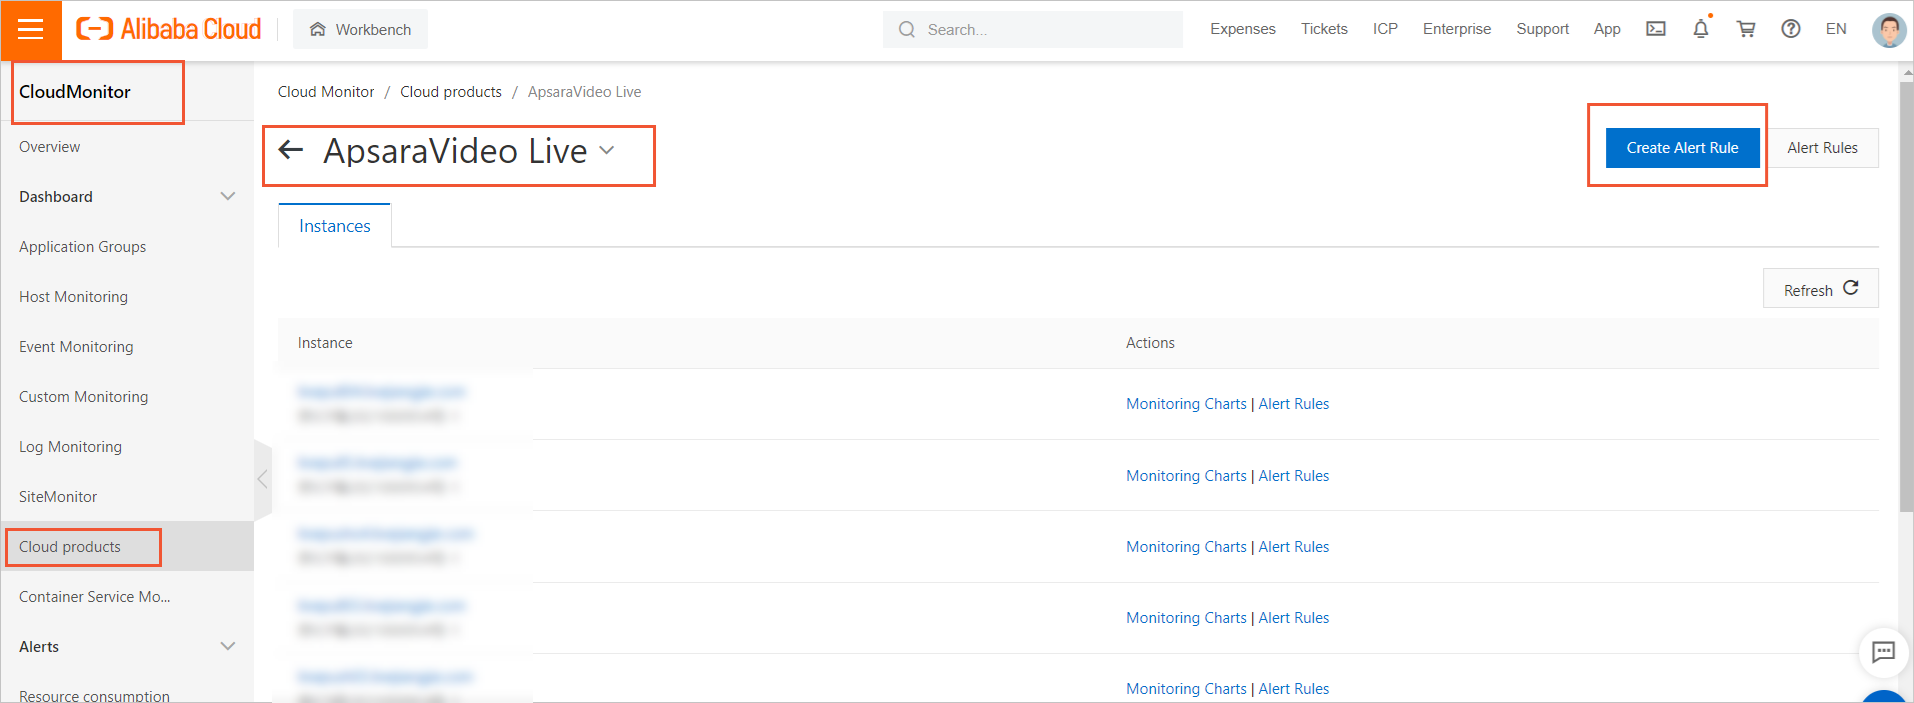Open Event Monitoring in the sidebar

pyautogui.click(x=76, y=347)
